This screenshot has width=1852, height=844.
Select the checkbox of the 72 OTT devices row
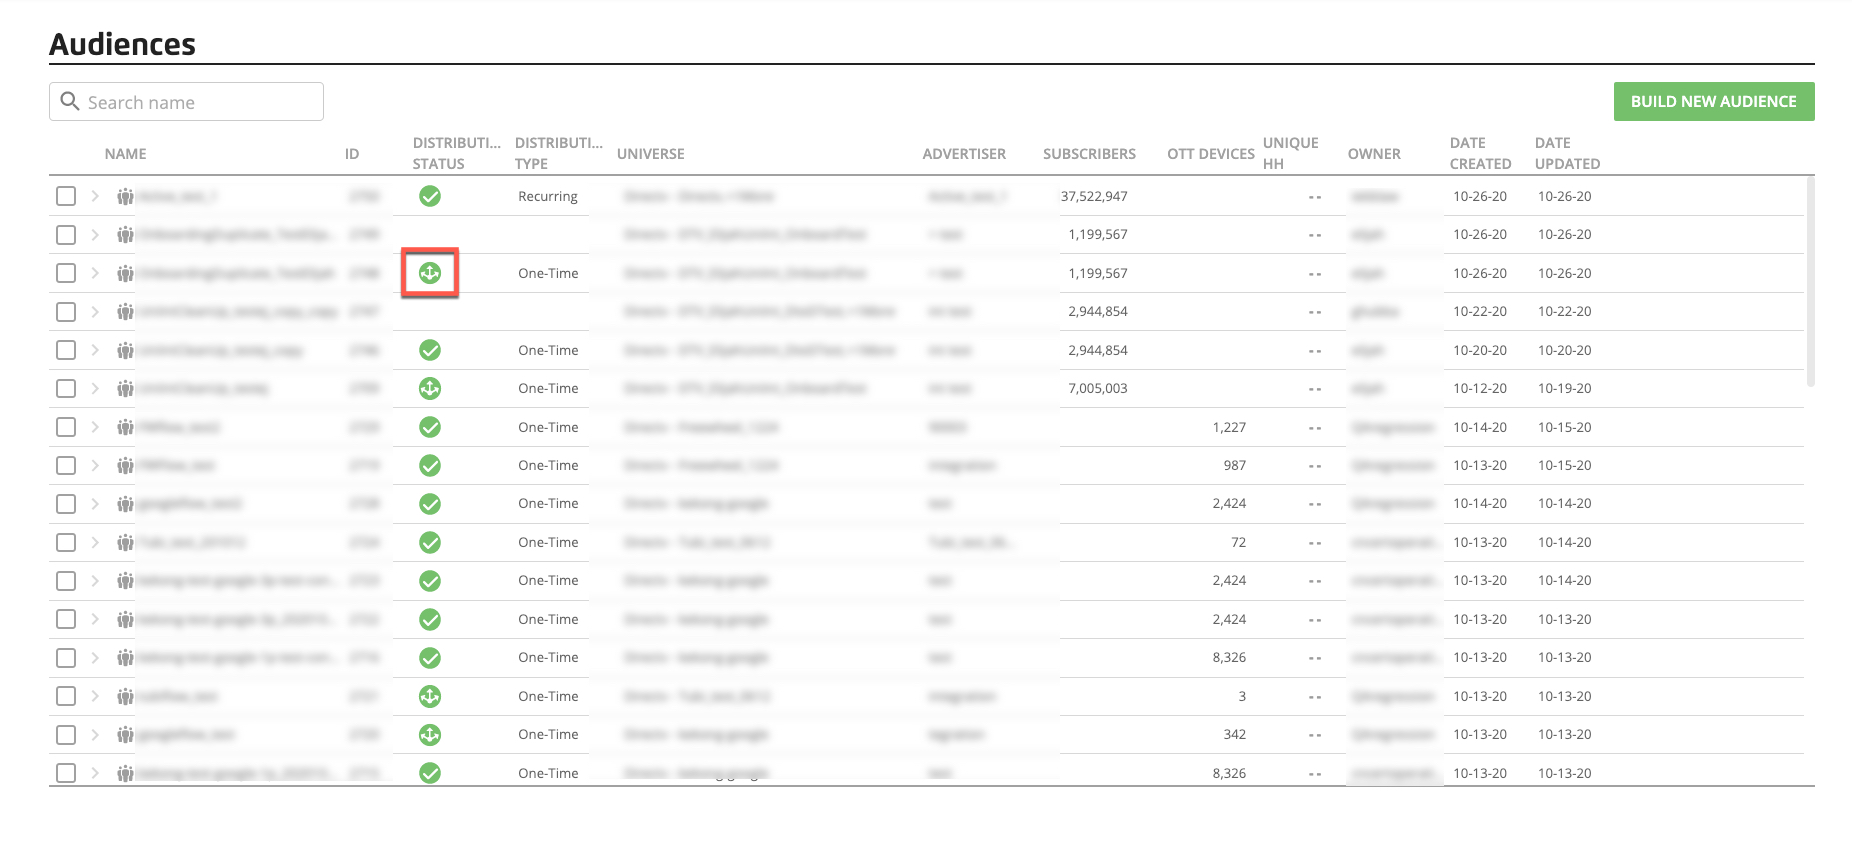point(66,542)
